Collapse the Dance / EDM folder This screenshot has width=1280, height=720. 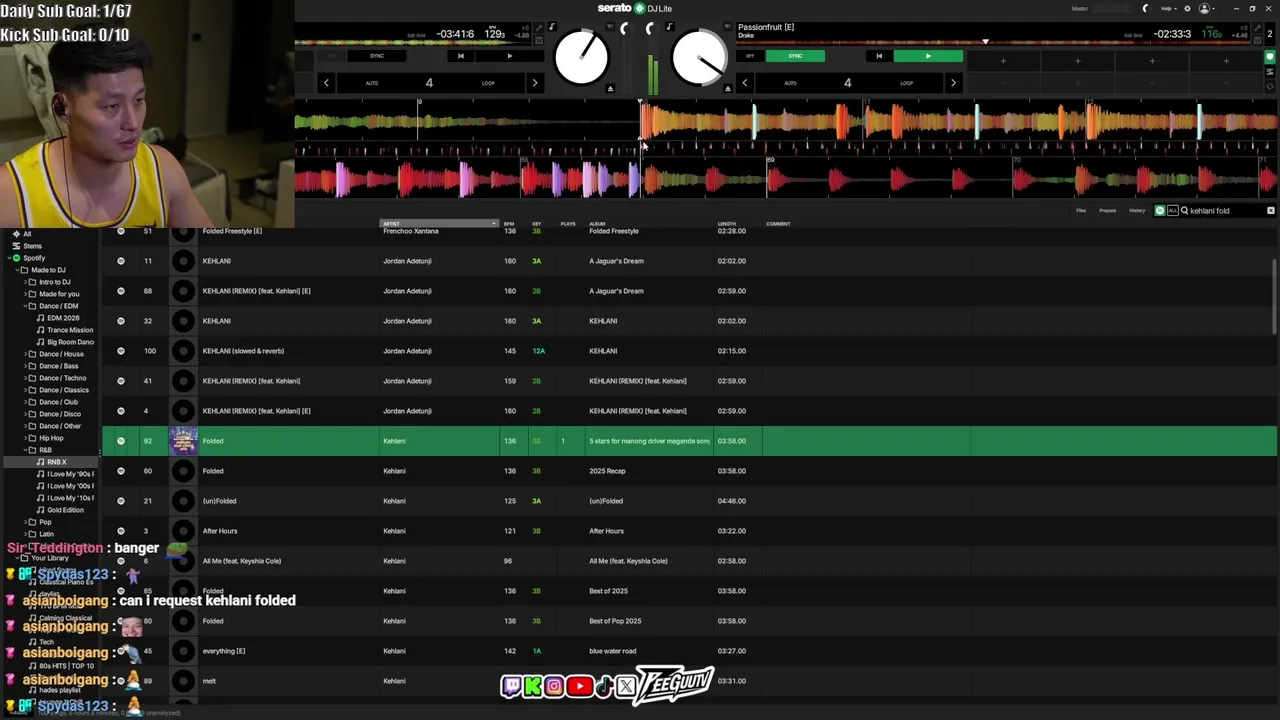[x=24, y=306]
